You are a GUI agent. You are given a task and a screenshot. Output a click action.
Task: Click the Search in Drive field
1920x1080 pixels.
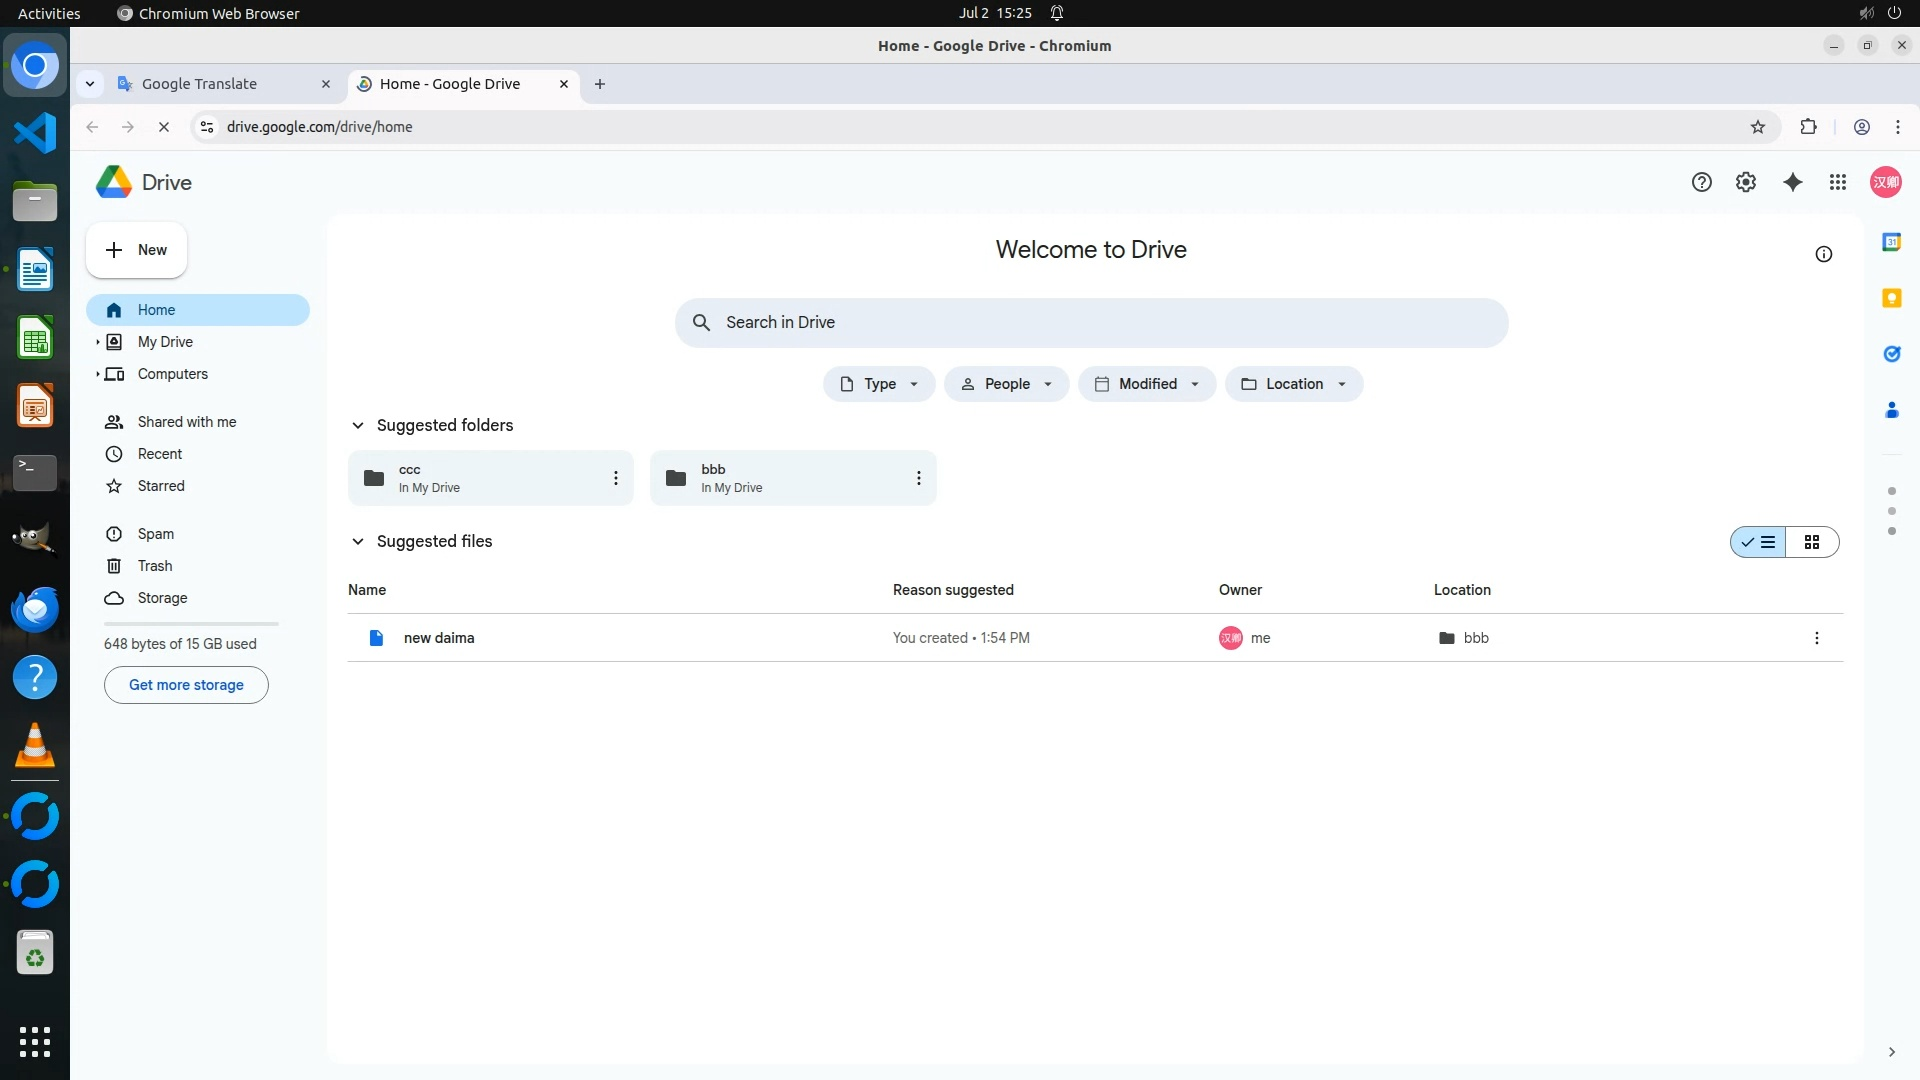1090,322
